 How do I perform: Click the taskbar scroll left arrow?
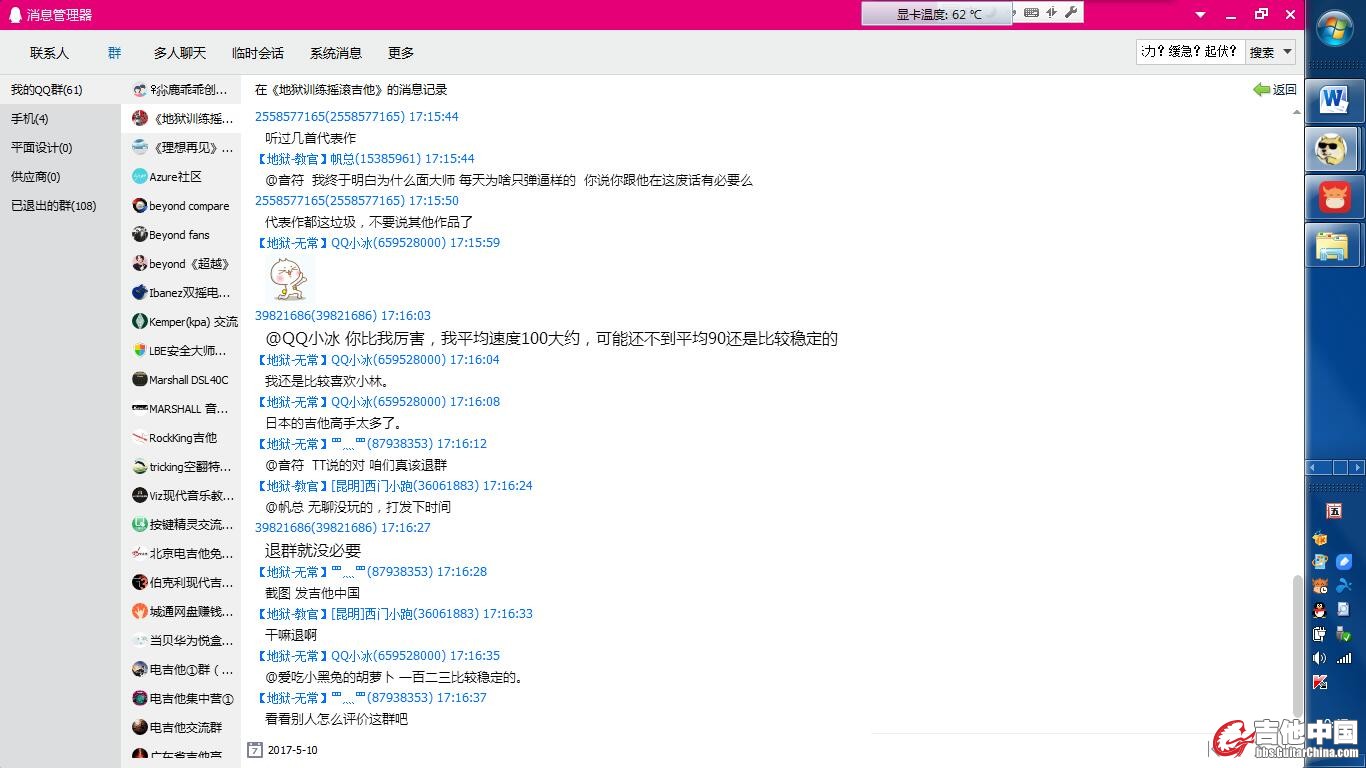(x=1314, y=467)
